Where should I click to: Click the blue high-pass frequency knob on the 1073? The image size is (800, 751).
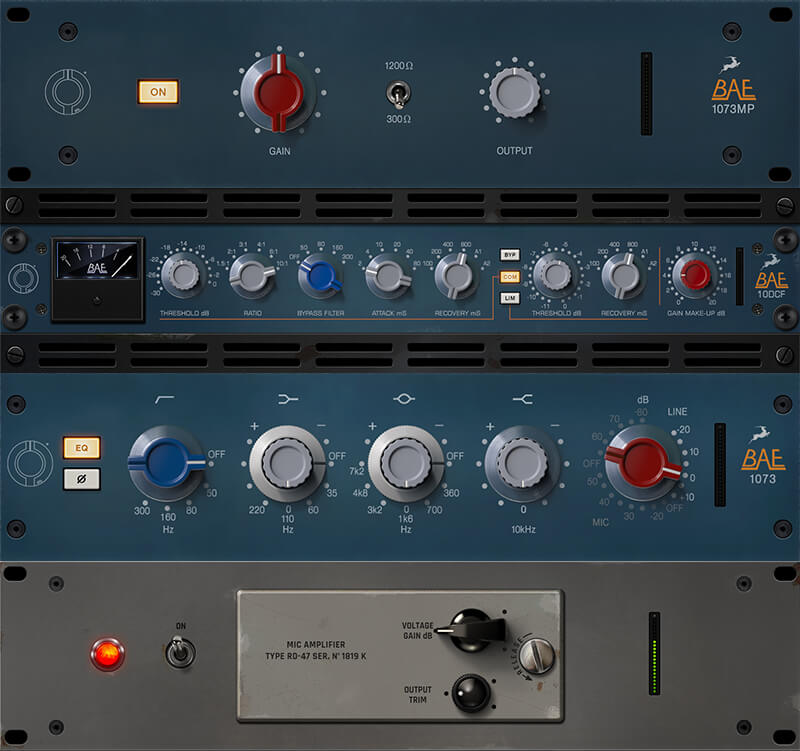(167, 463)
